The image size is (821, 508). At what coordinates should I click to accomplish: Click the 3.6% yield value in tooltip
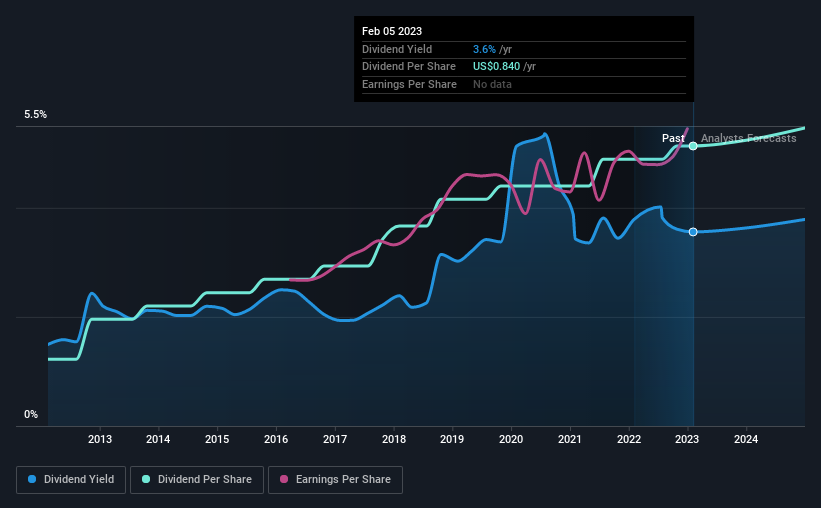point(484,49)
